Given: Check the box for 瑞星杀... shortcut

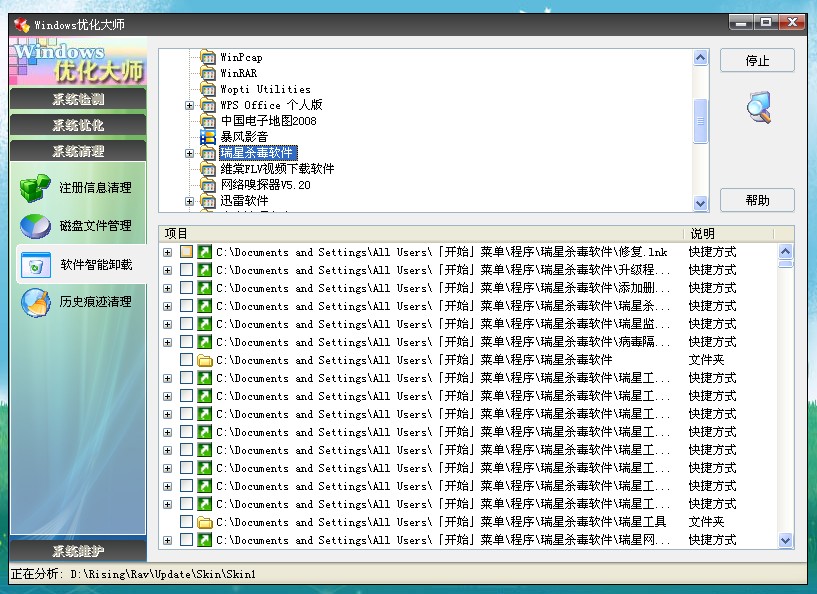Looking at the screenshot, I should [187, 306].
